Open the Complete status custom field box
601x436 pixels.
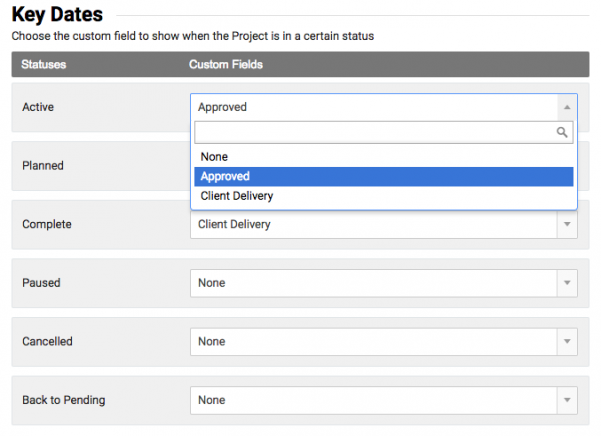(x=372, y=225)
